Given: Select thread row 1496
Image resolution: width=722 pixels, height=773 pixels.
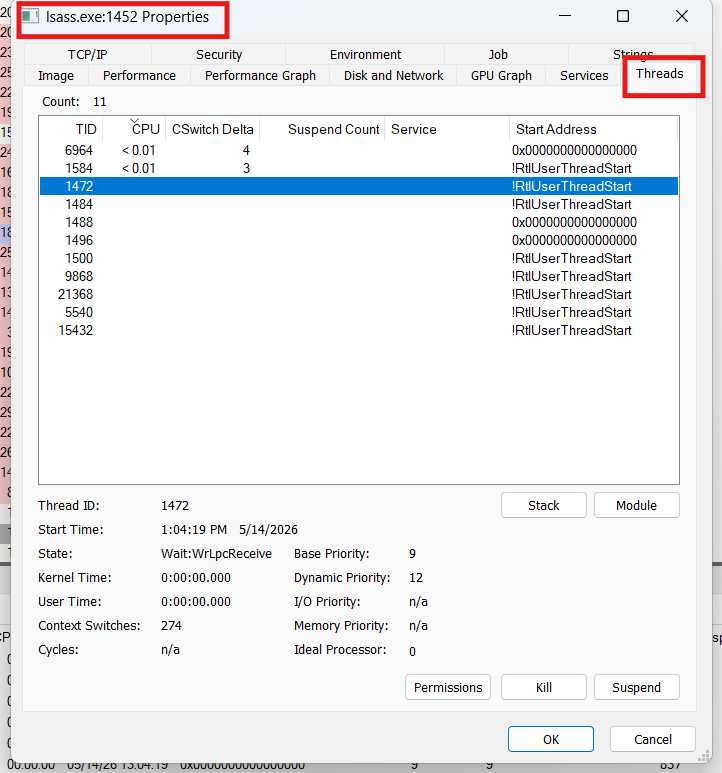Looking at the screenshot, I should tap(359, 241).
